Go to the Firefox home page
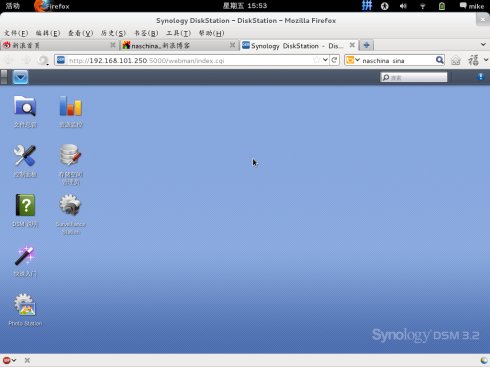This screenshot has width=490, height=367. tap(456, 60)
